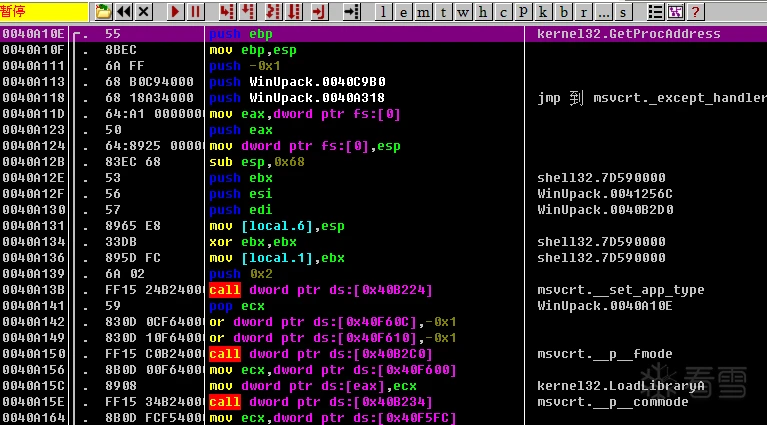Select the 'mov [local.6],esp' instruction
The height and width of the screenshot is (425, 767).
(277, 226)
